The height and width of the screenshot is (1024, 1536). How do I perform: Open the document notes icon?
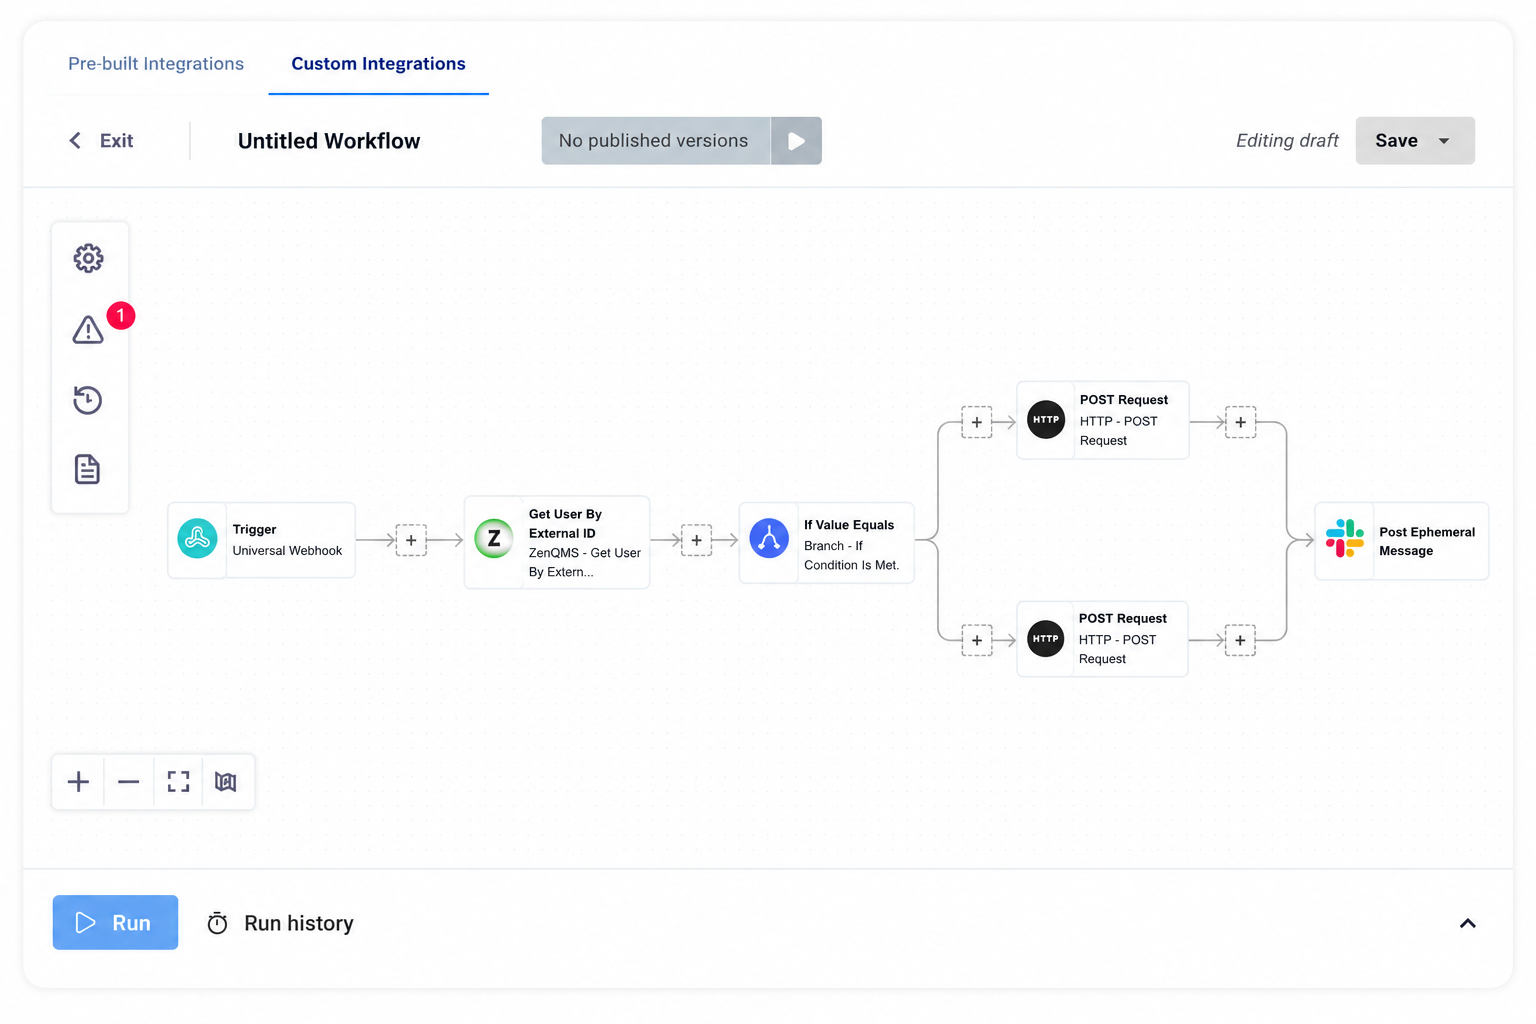click(x=88, y=469)
